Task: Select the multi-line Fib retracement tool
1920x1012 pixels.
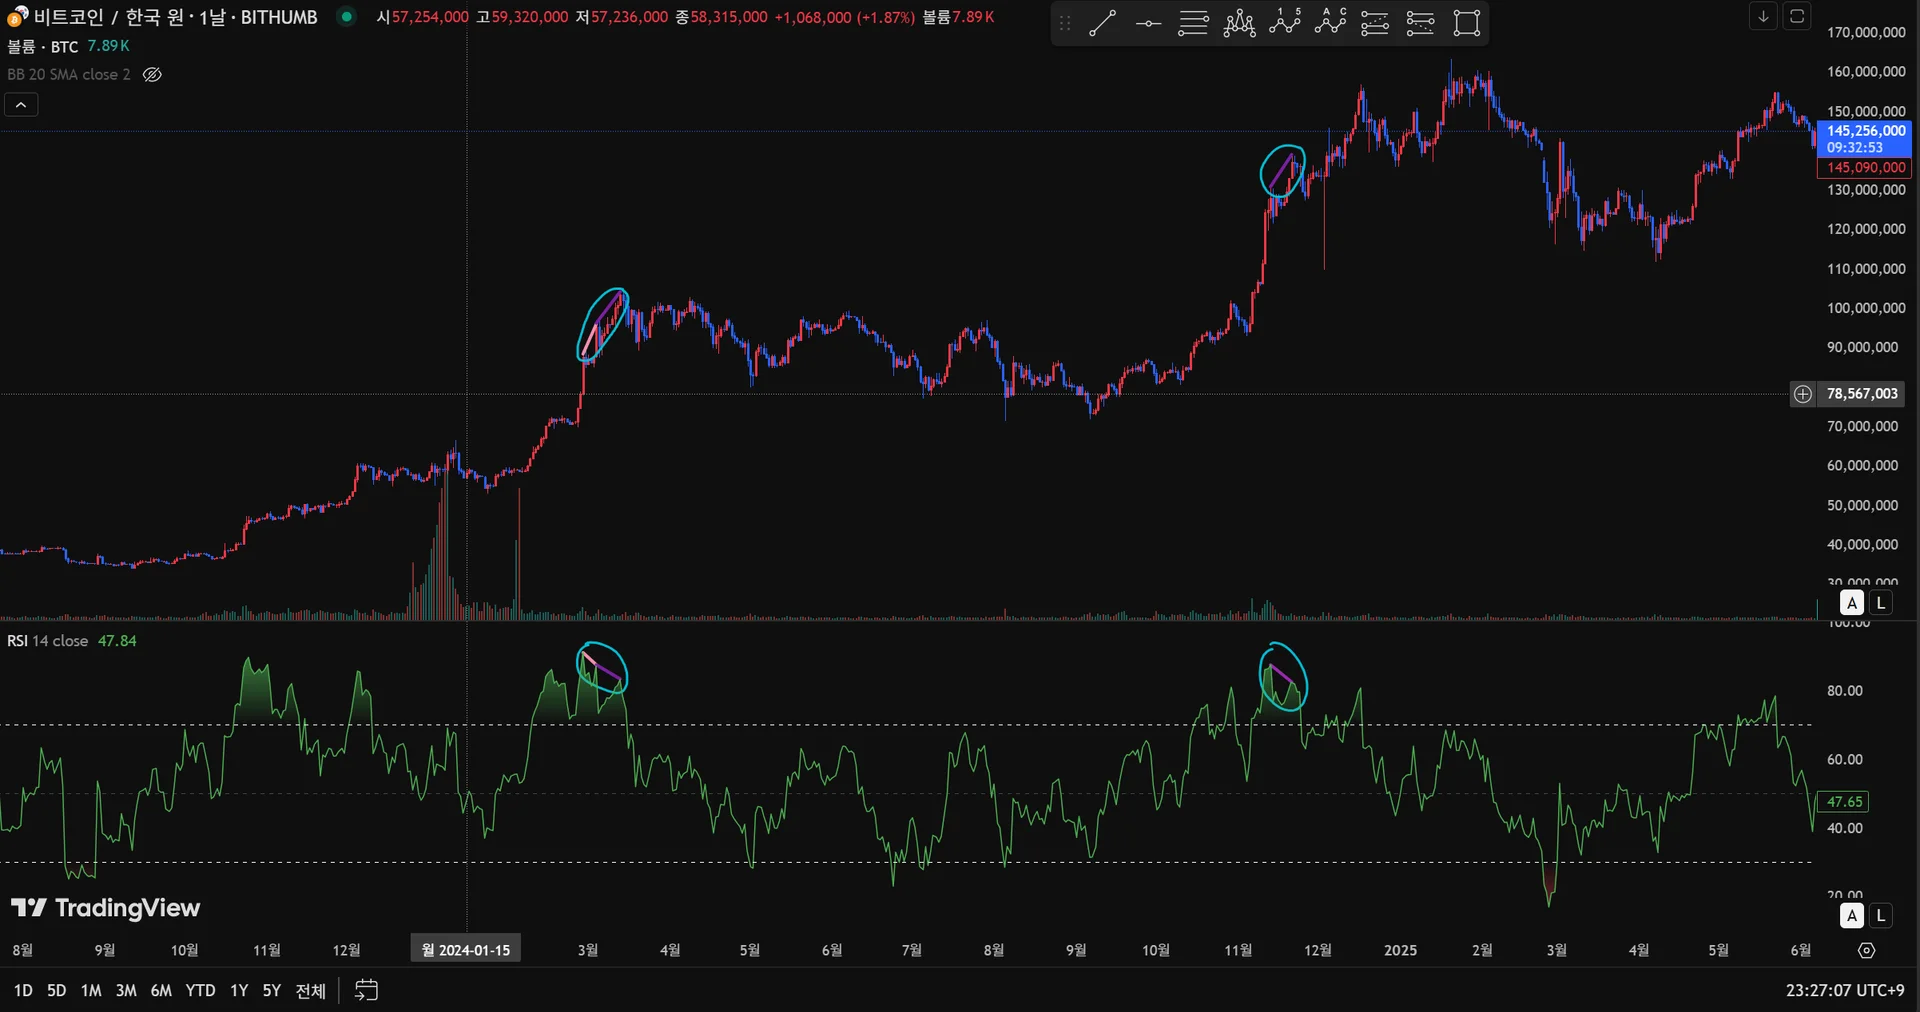Action: [1193, 22]
